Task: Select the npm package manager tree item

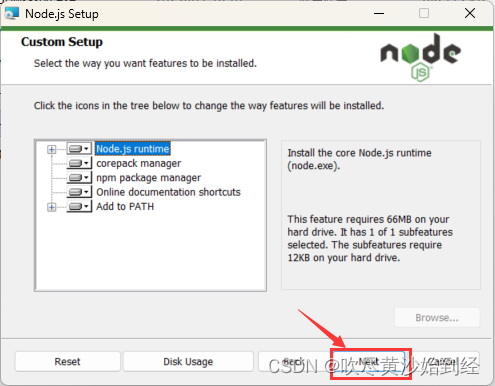Action: [149, 178]
